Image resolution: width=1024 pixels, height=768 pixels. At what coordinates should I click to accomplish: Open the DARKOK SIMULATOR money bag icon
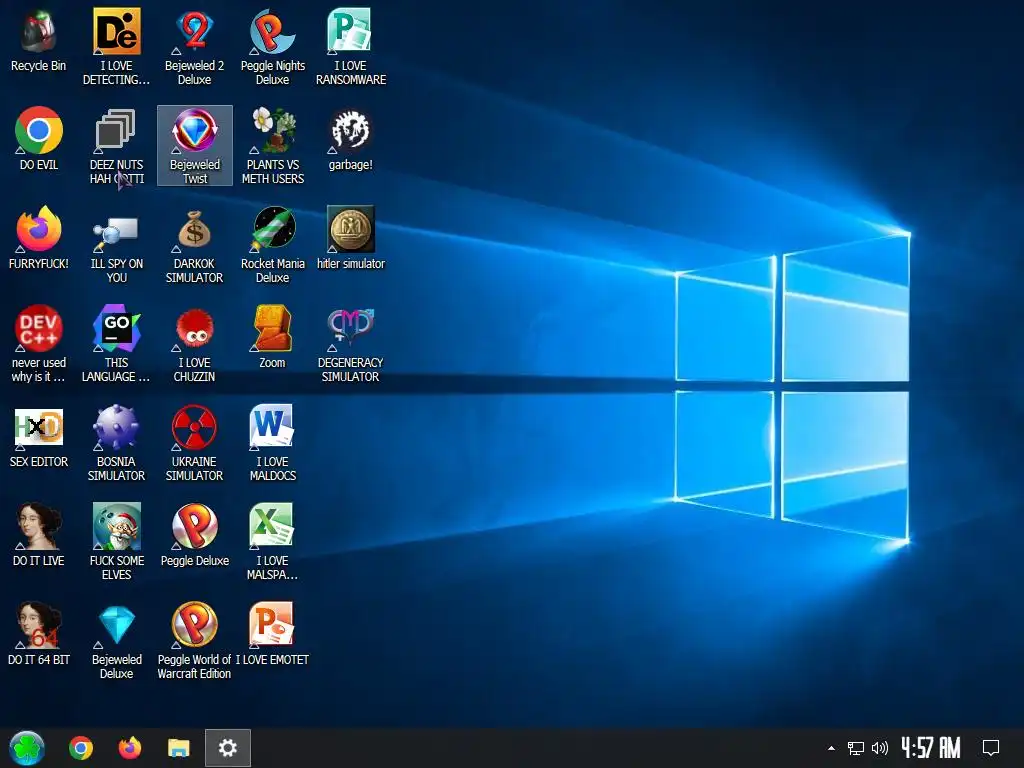point(195,245)
